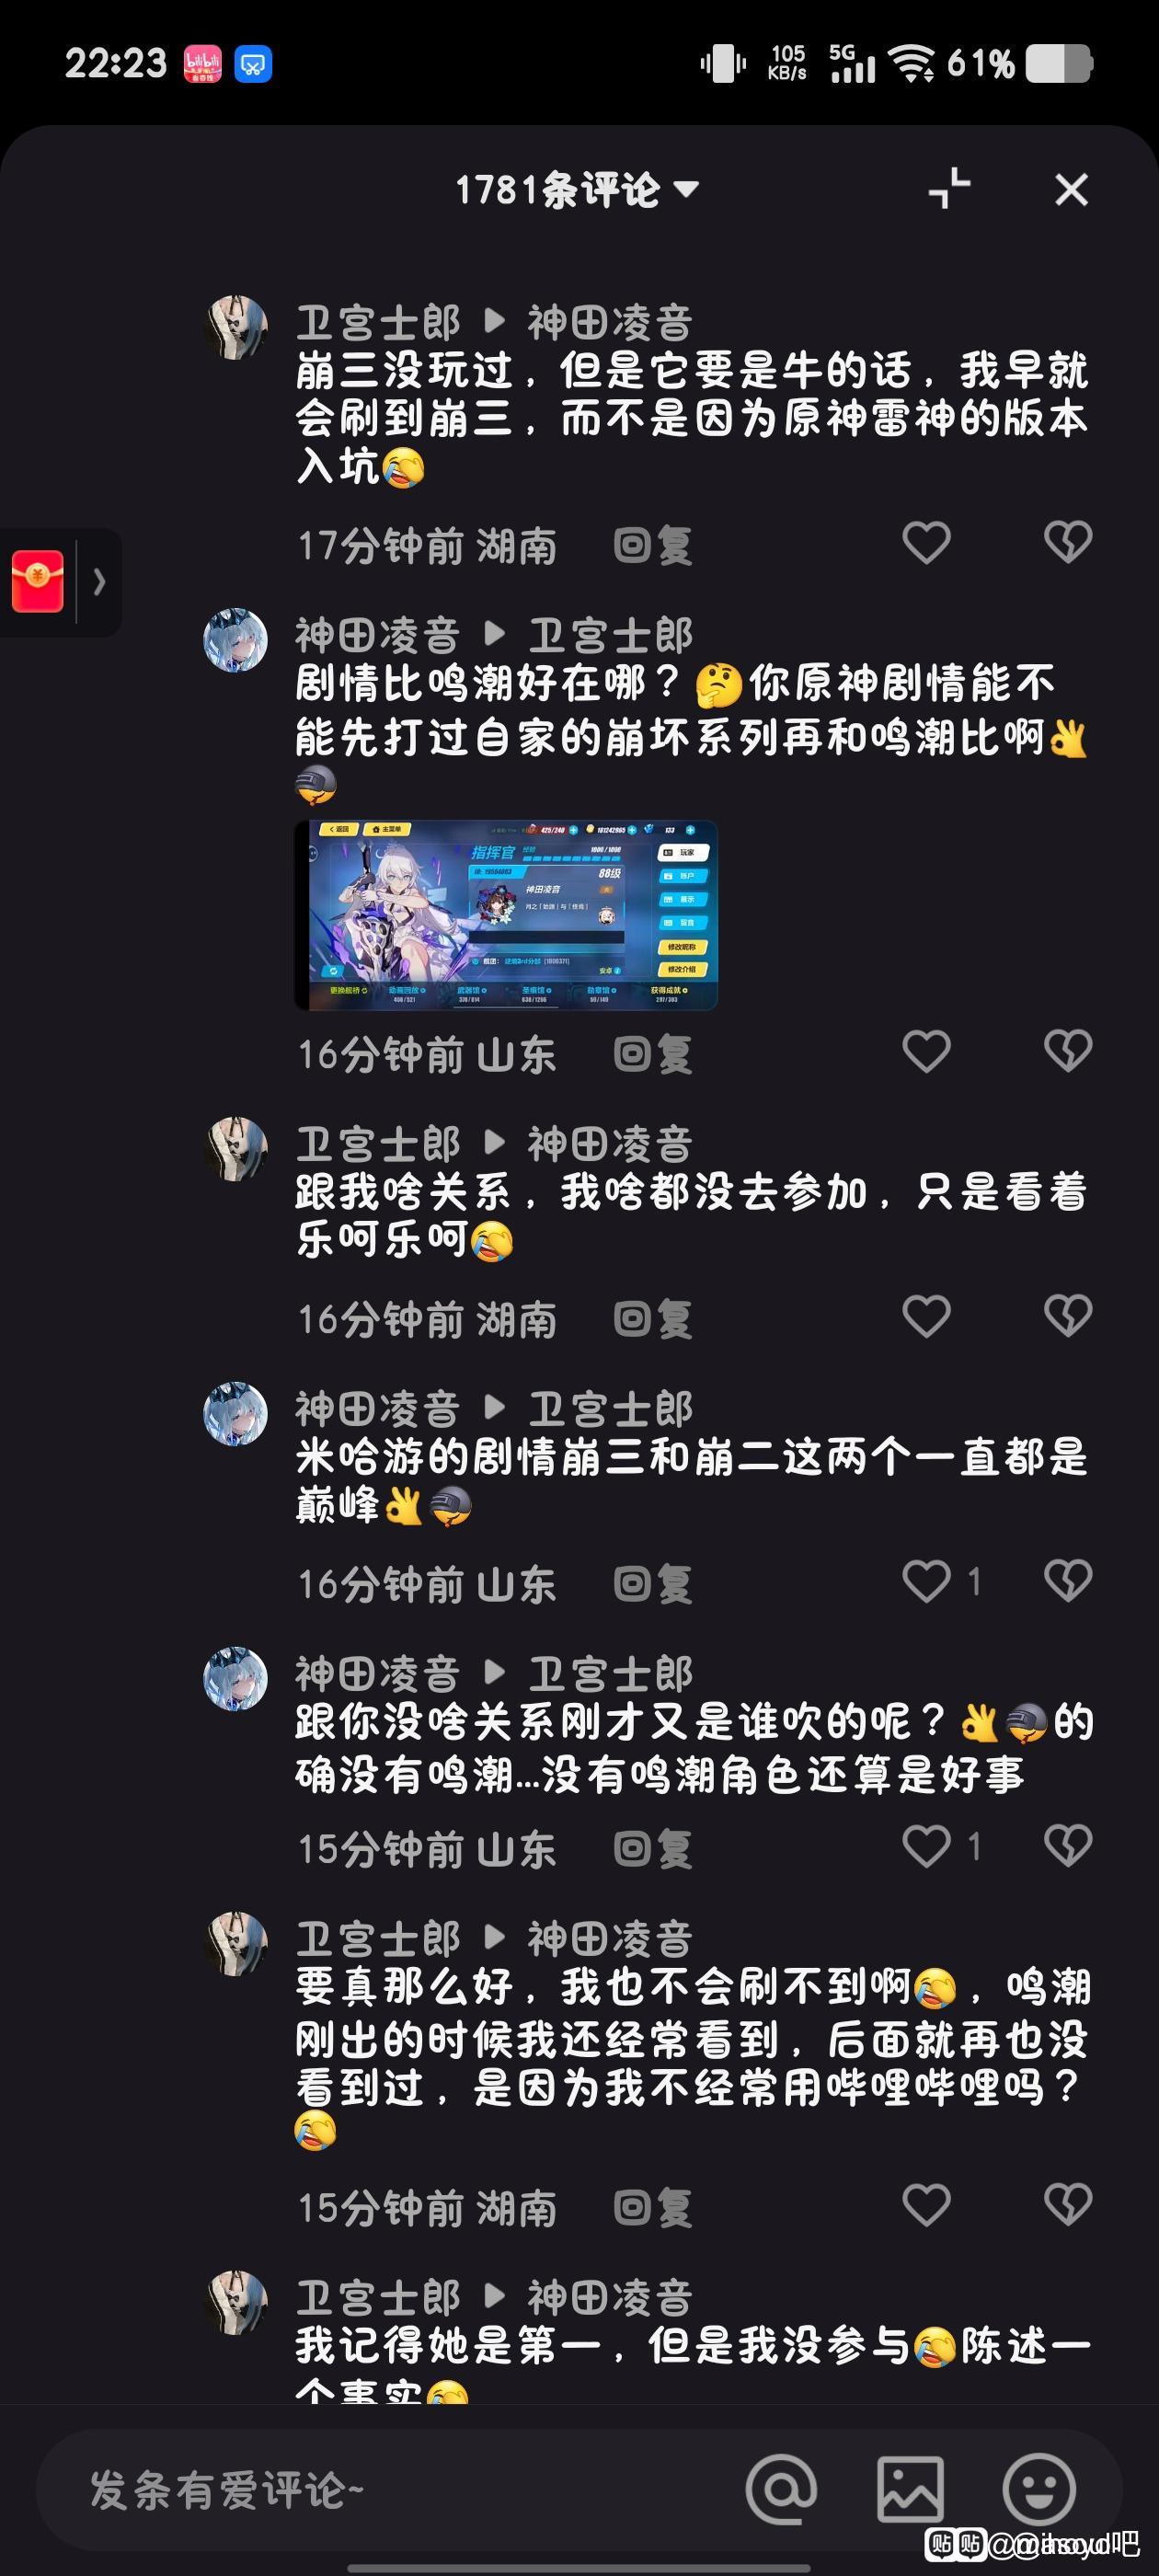Screen dimensions: 1159x2576
Task: Open the emoji picker smiley icon
Action: 1040,2489
